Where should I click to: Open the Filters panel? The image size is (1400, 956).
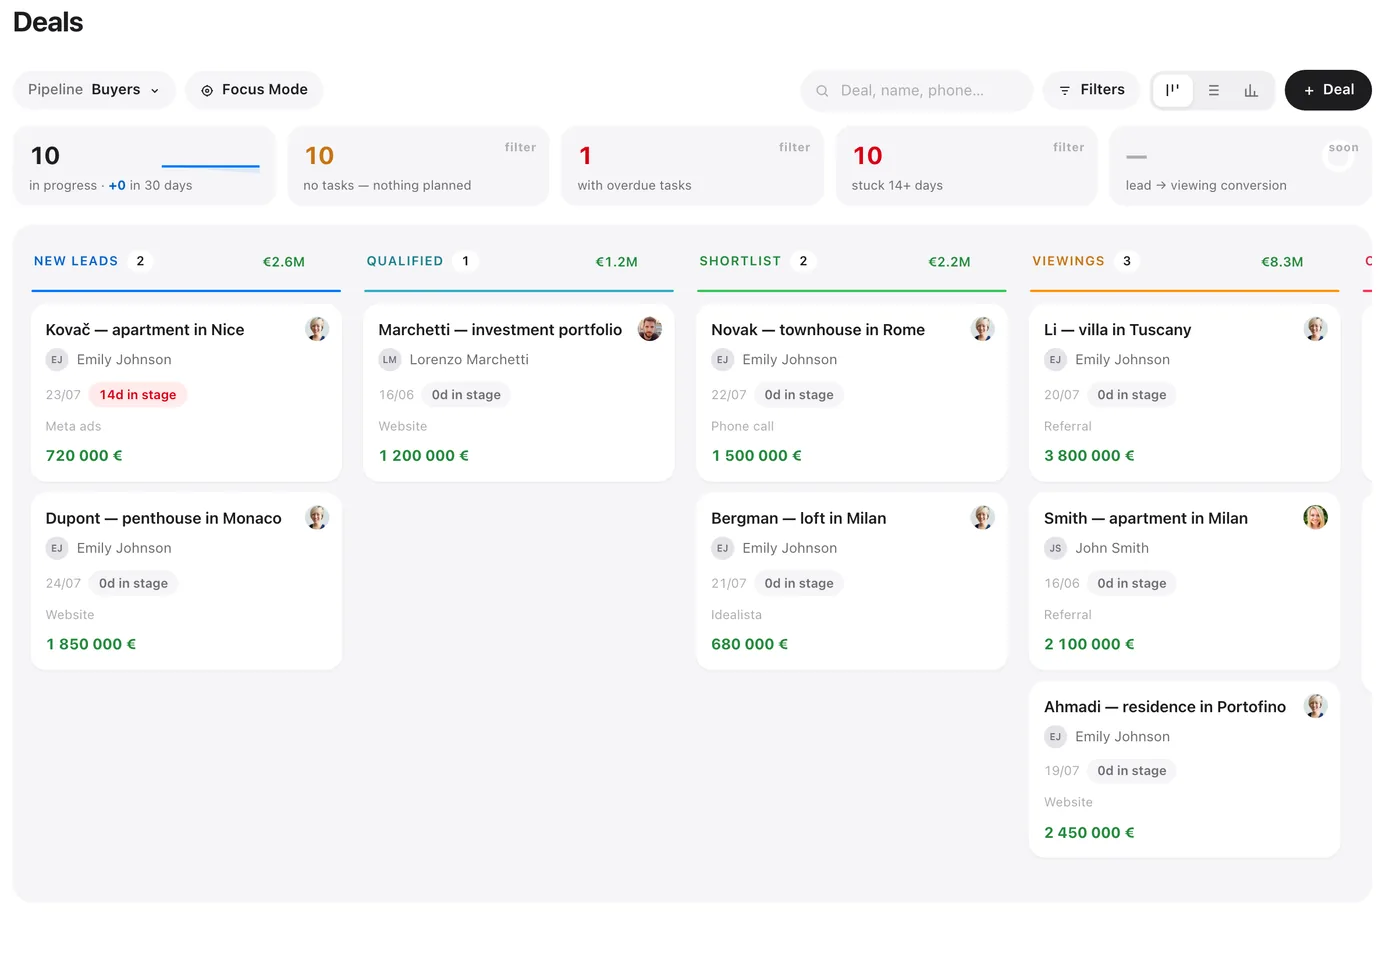(x=1091, y=90)
